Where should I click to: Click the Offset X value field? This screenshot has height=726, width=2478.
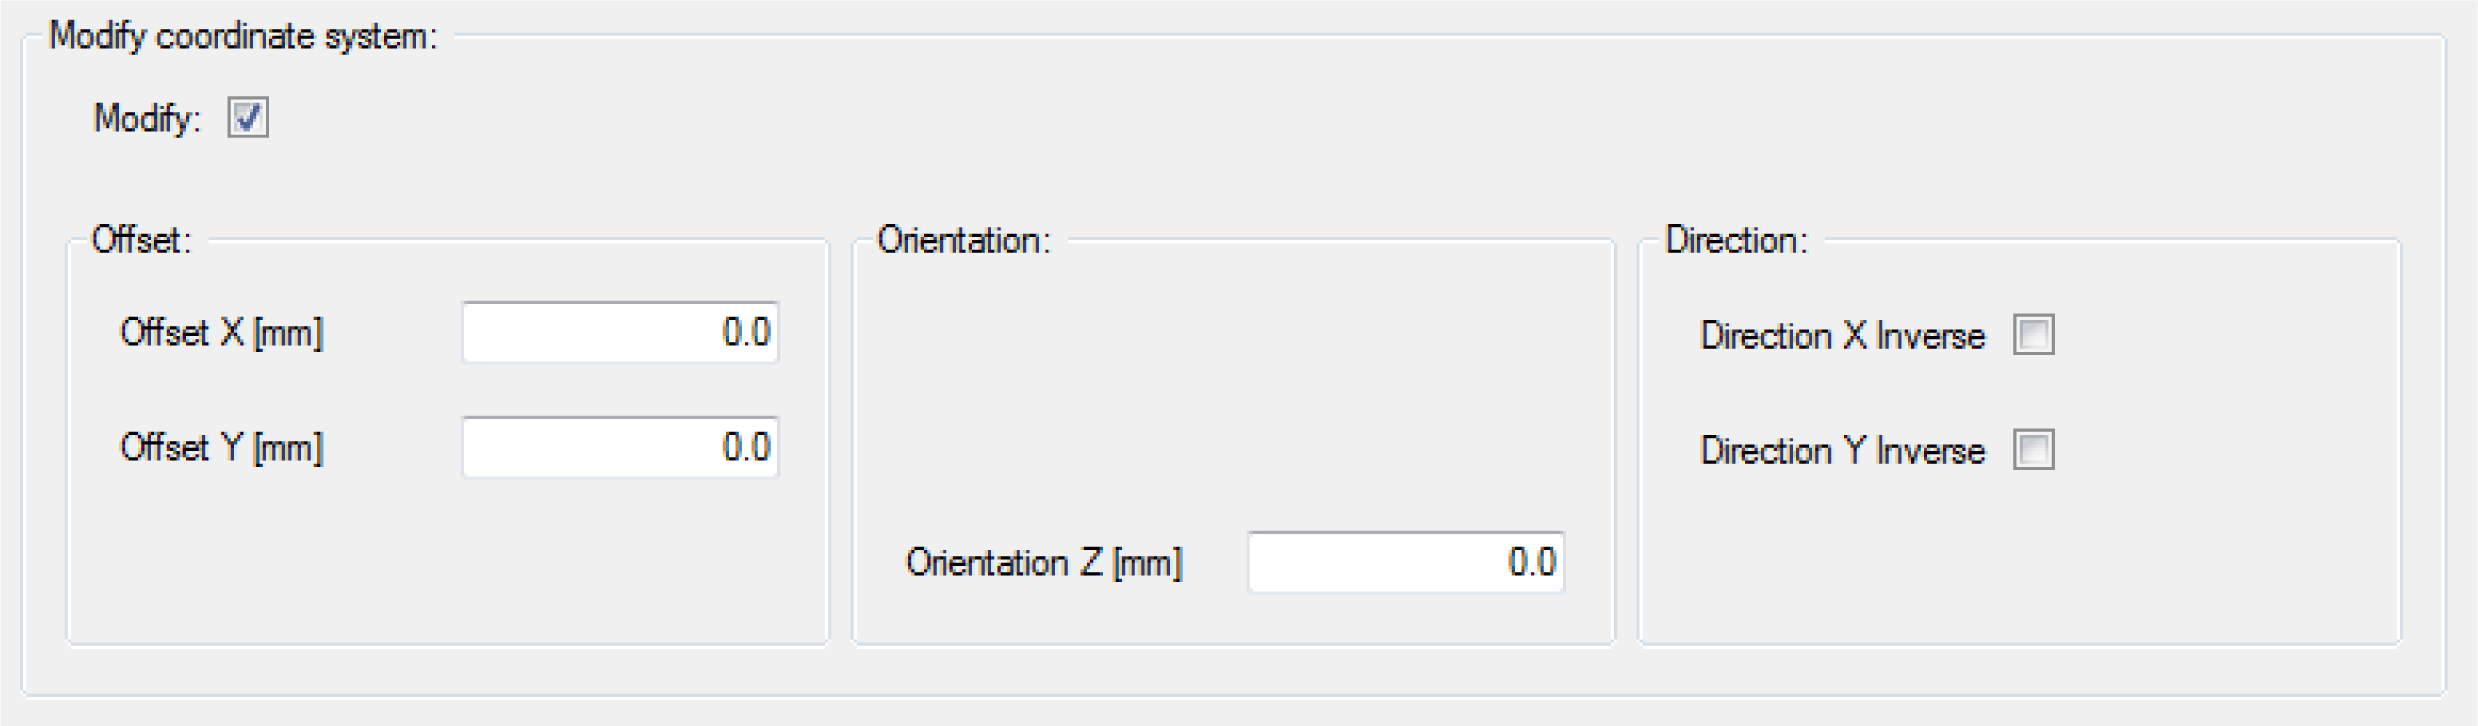pyautogui.click(x=620, y=333)
